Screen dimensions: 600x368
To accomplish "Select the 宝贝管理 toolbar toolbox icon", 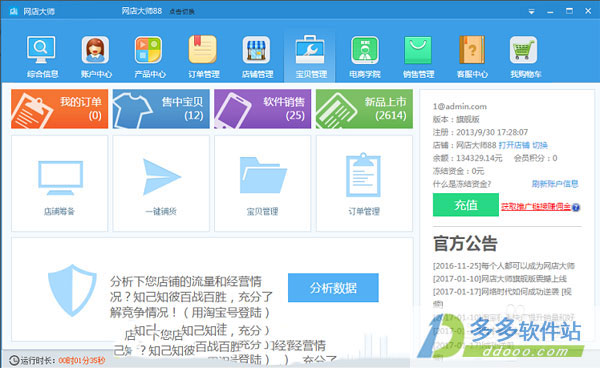I will (x=310, y=57).
